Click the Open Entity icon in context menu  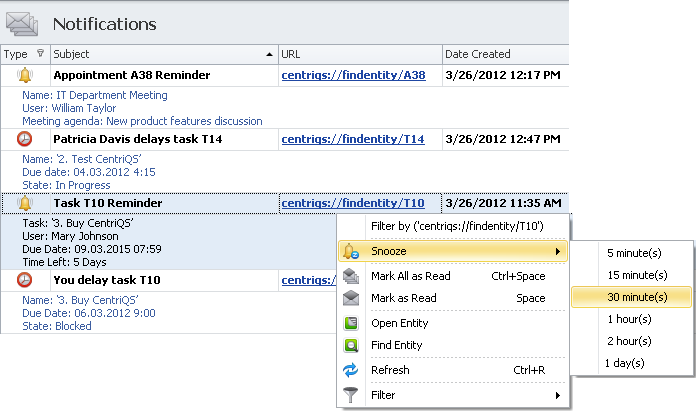point(351,323)
